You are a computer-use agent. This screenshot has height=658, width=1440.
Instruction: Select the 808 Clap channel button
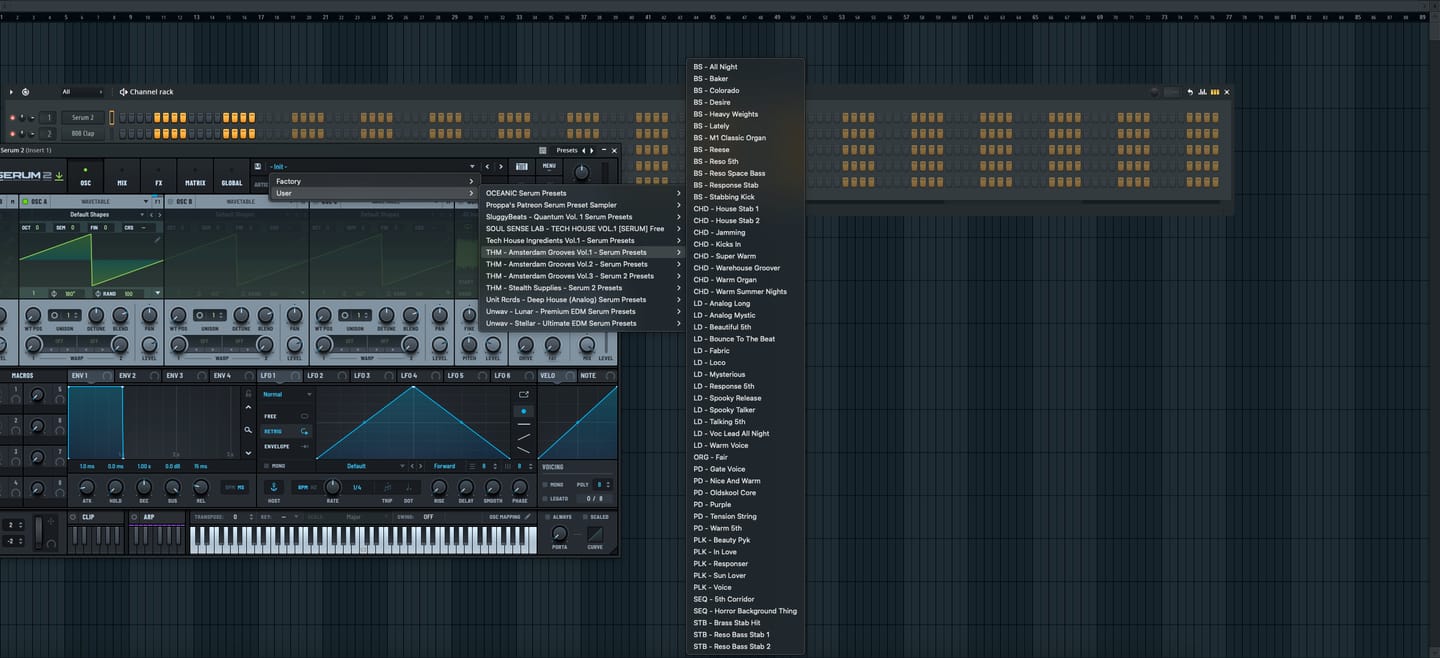point(82,133)
